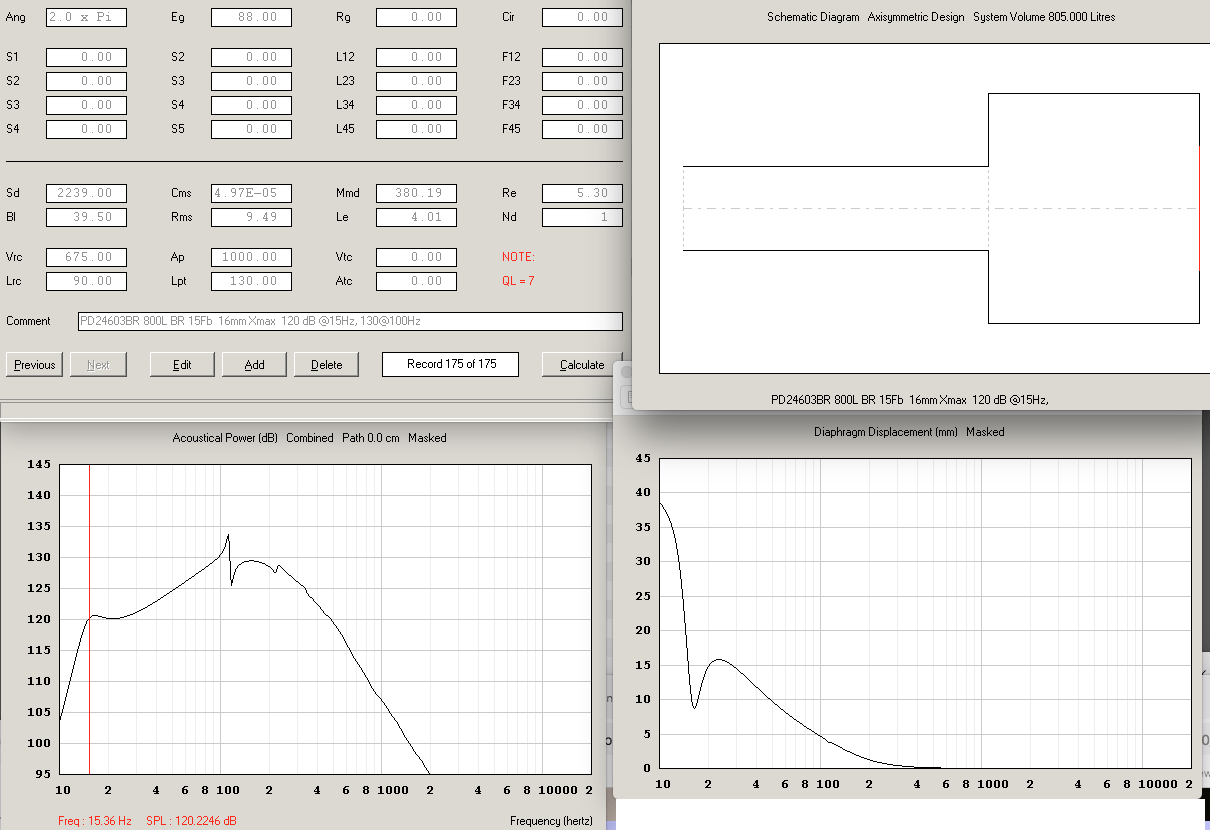Click the Acoustical Power chart title

click(x=309, y=438)
